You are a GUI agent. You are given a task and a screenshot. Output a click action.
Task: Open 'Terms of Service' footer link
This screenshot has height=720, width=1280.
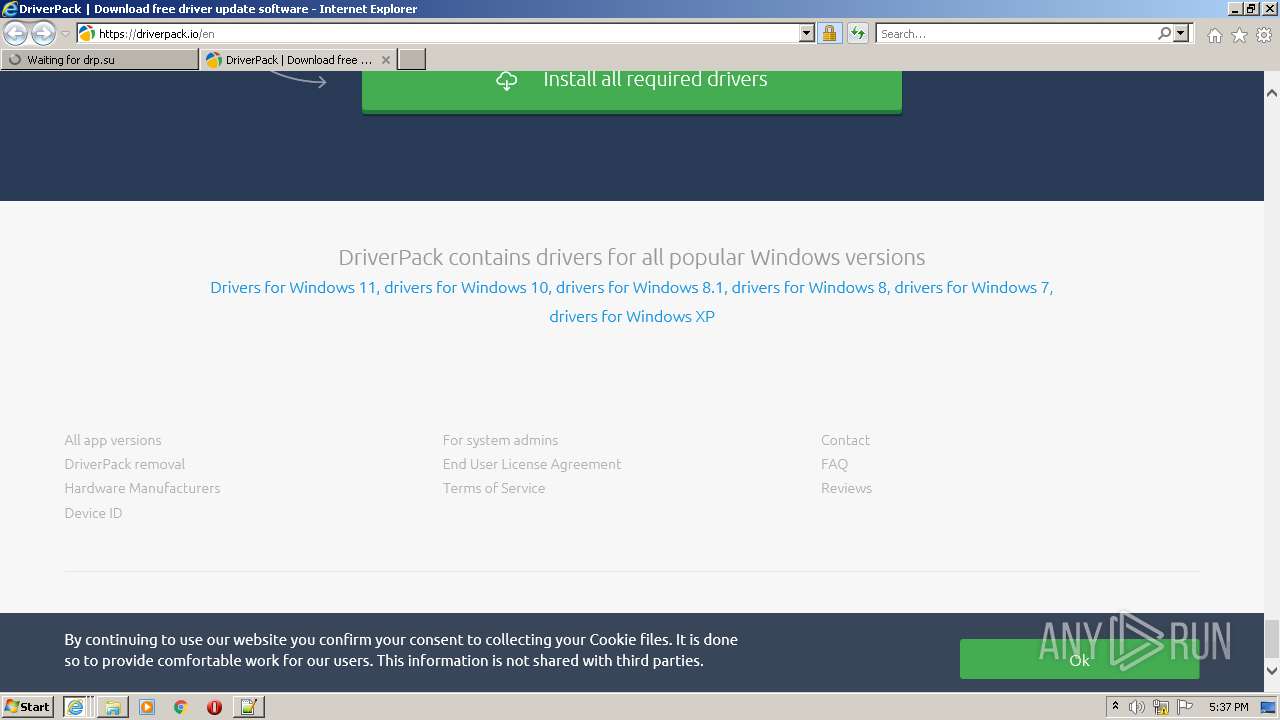[494, 488]
